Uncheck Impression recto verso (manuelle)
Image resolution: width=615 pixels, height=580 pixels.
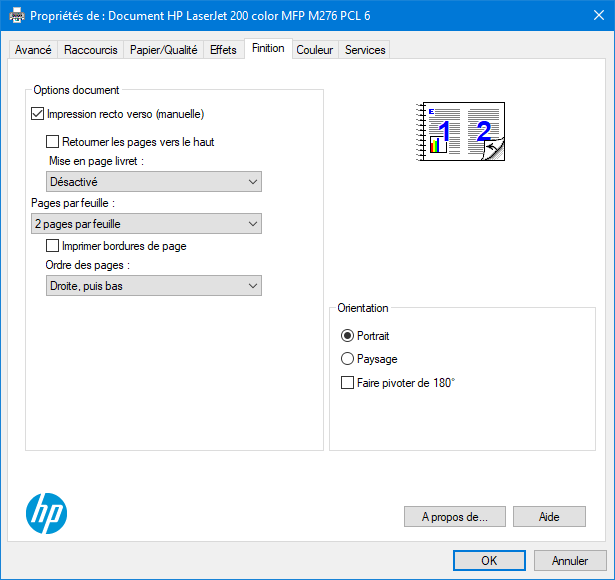click(39, 114)
